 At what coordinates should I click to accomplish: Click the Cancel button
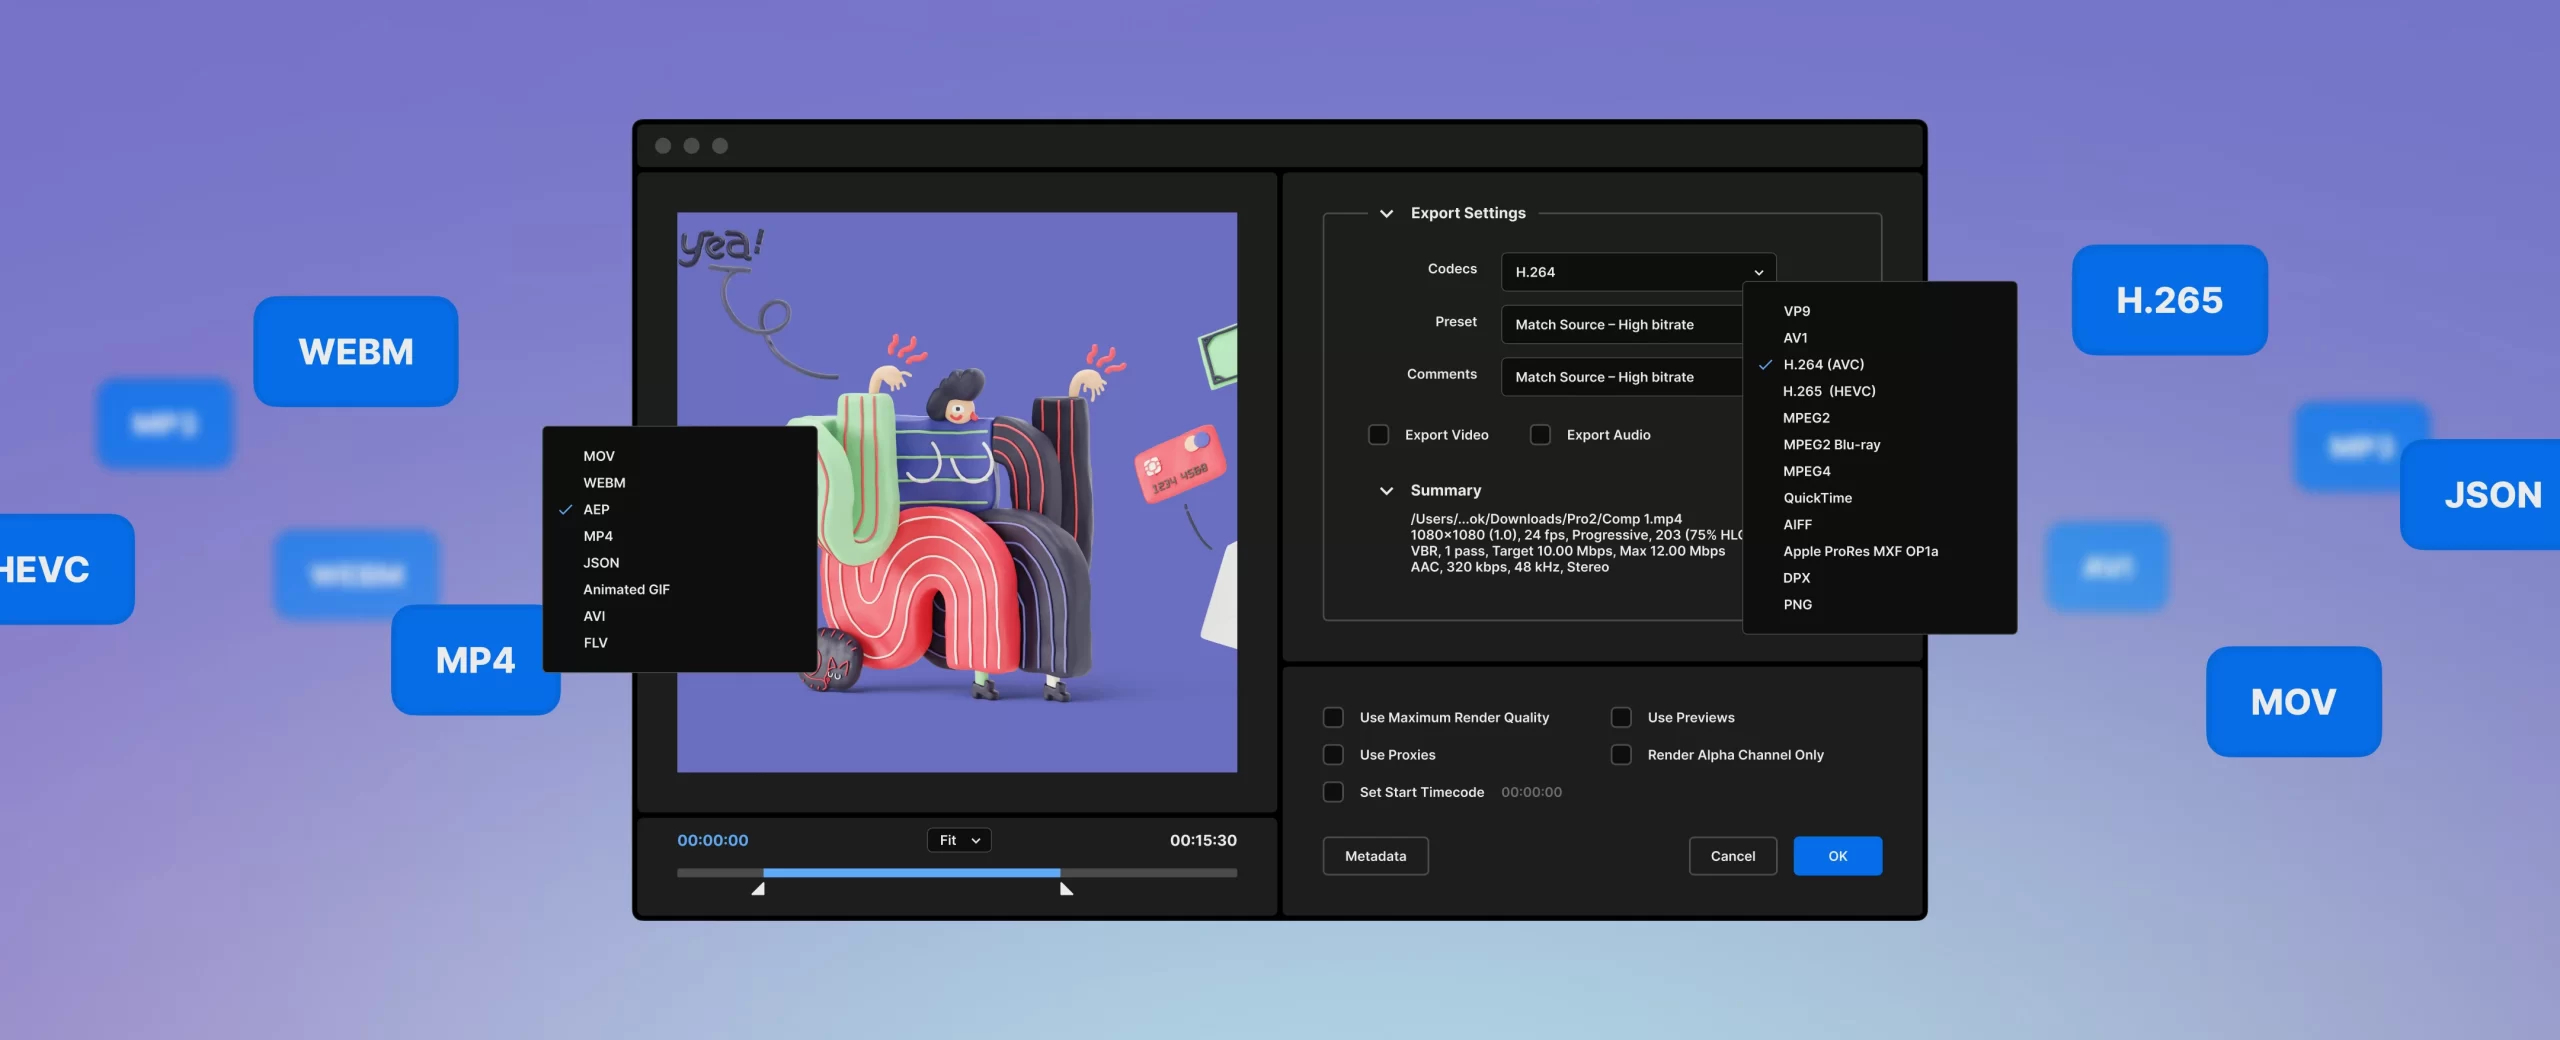(x=1732, y=856)
